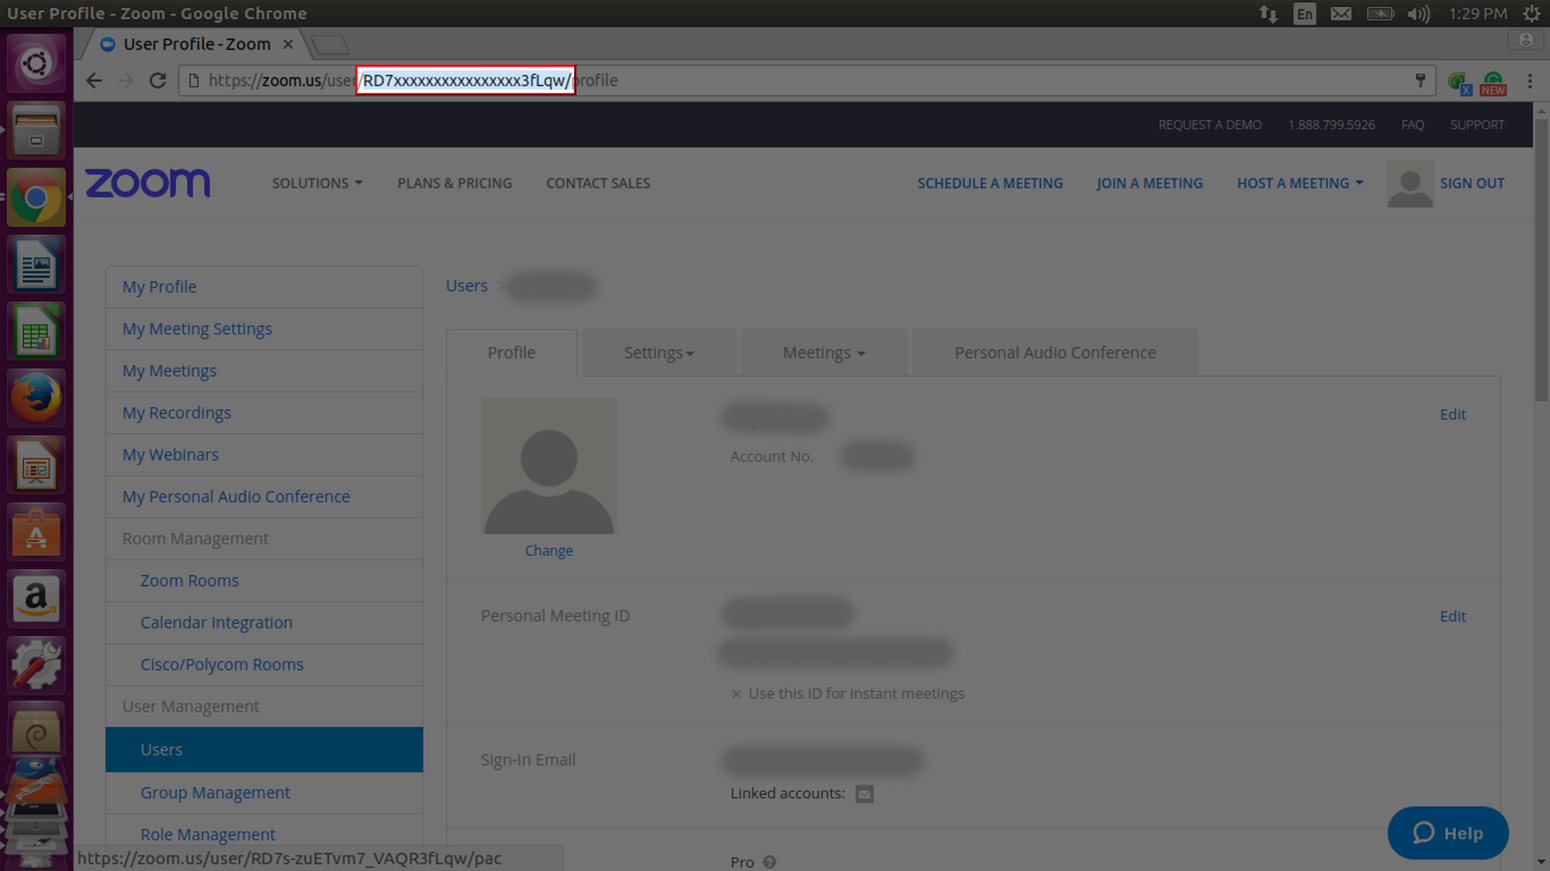Image resolution: width=1550 pixels, height=871 pixels.
Task: Open the Help chat button
Action: point(1448,833)
